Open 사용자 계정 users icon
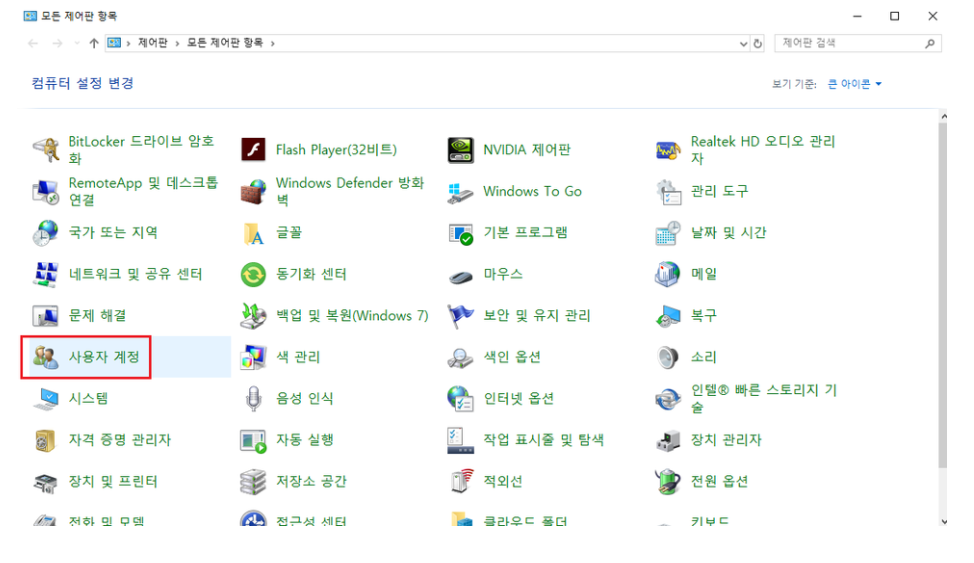The image size is (974, 563). [46, 357]
